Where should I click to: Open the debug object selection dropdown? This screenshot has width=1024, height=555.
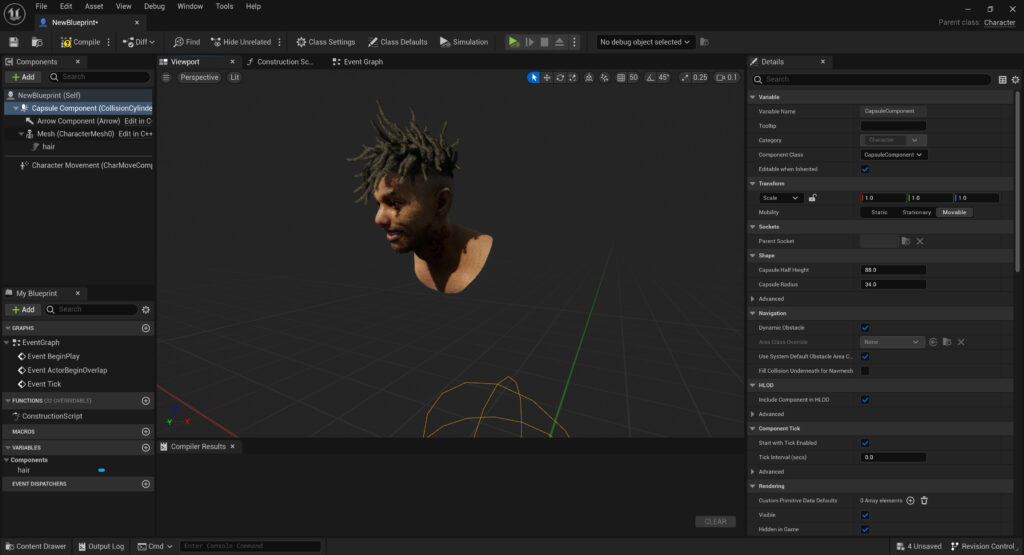(x=645, y=42)
